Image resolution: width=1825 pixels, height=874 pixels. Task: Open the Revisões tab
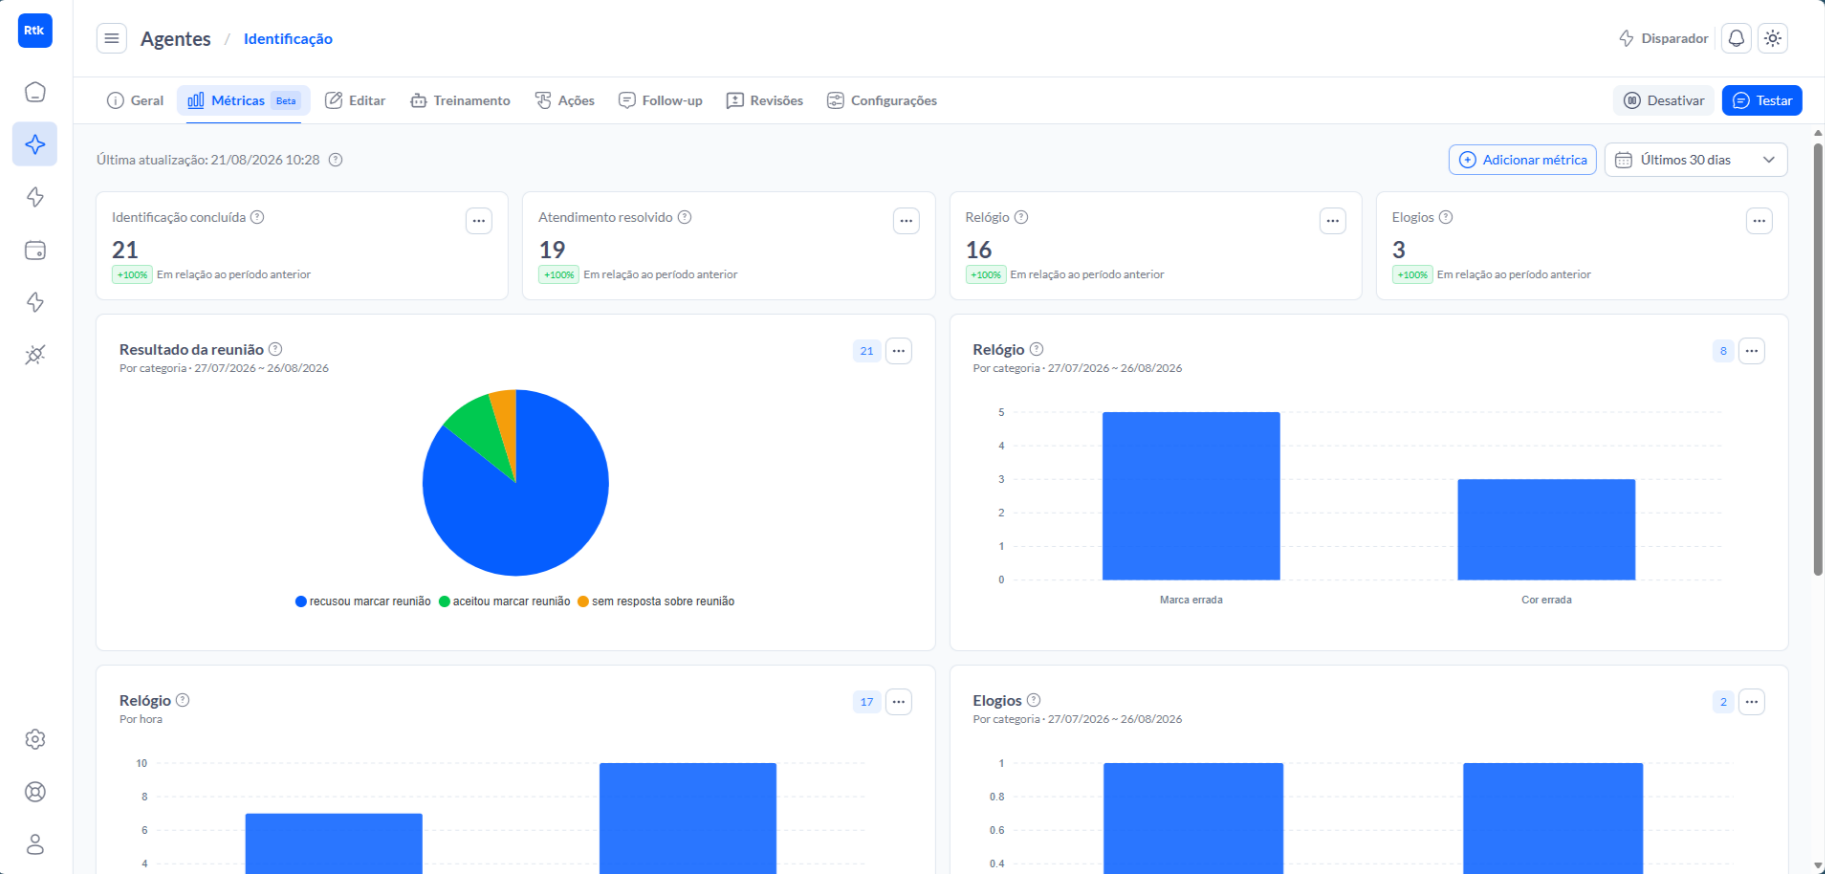[x=765, y=100]
